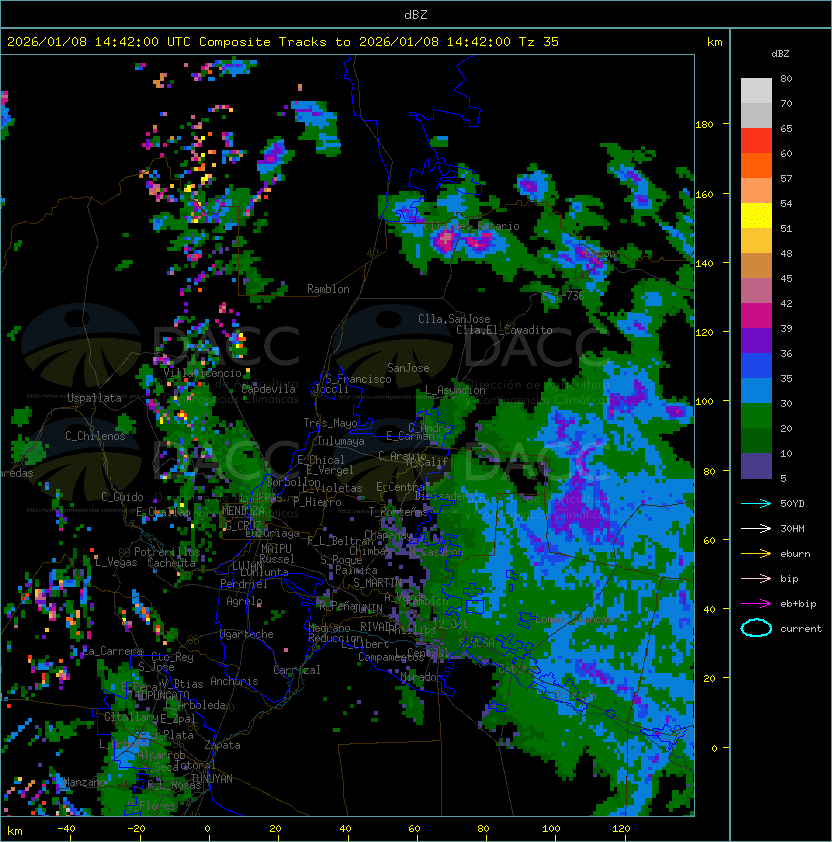Screen dimensions: 832x842
Task: Click the cyan 'current' ellipse in legend
Action: pos(756,628)
